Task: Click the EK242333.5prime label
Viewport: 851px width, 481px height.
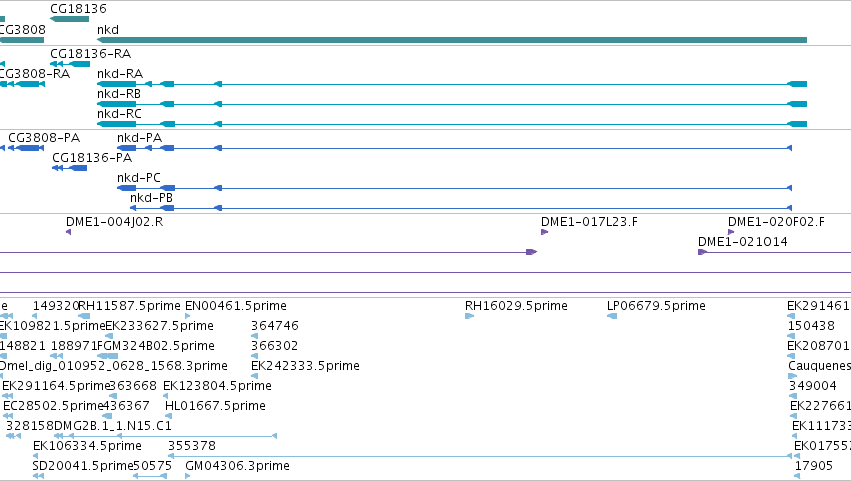Action: pyautogui.click(x=306, y=366)
